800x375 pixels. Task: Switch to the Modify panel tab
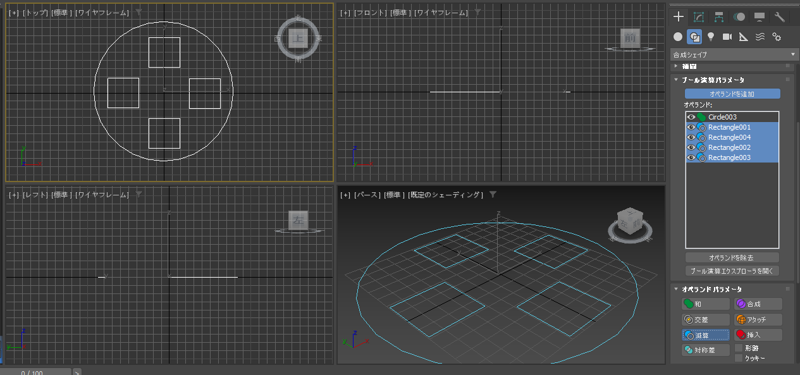click(698, 17)
